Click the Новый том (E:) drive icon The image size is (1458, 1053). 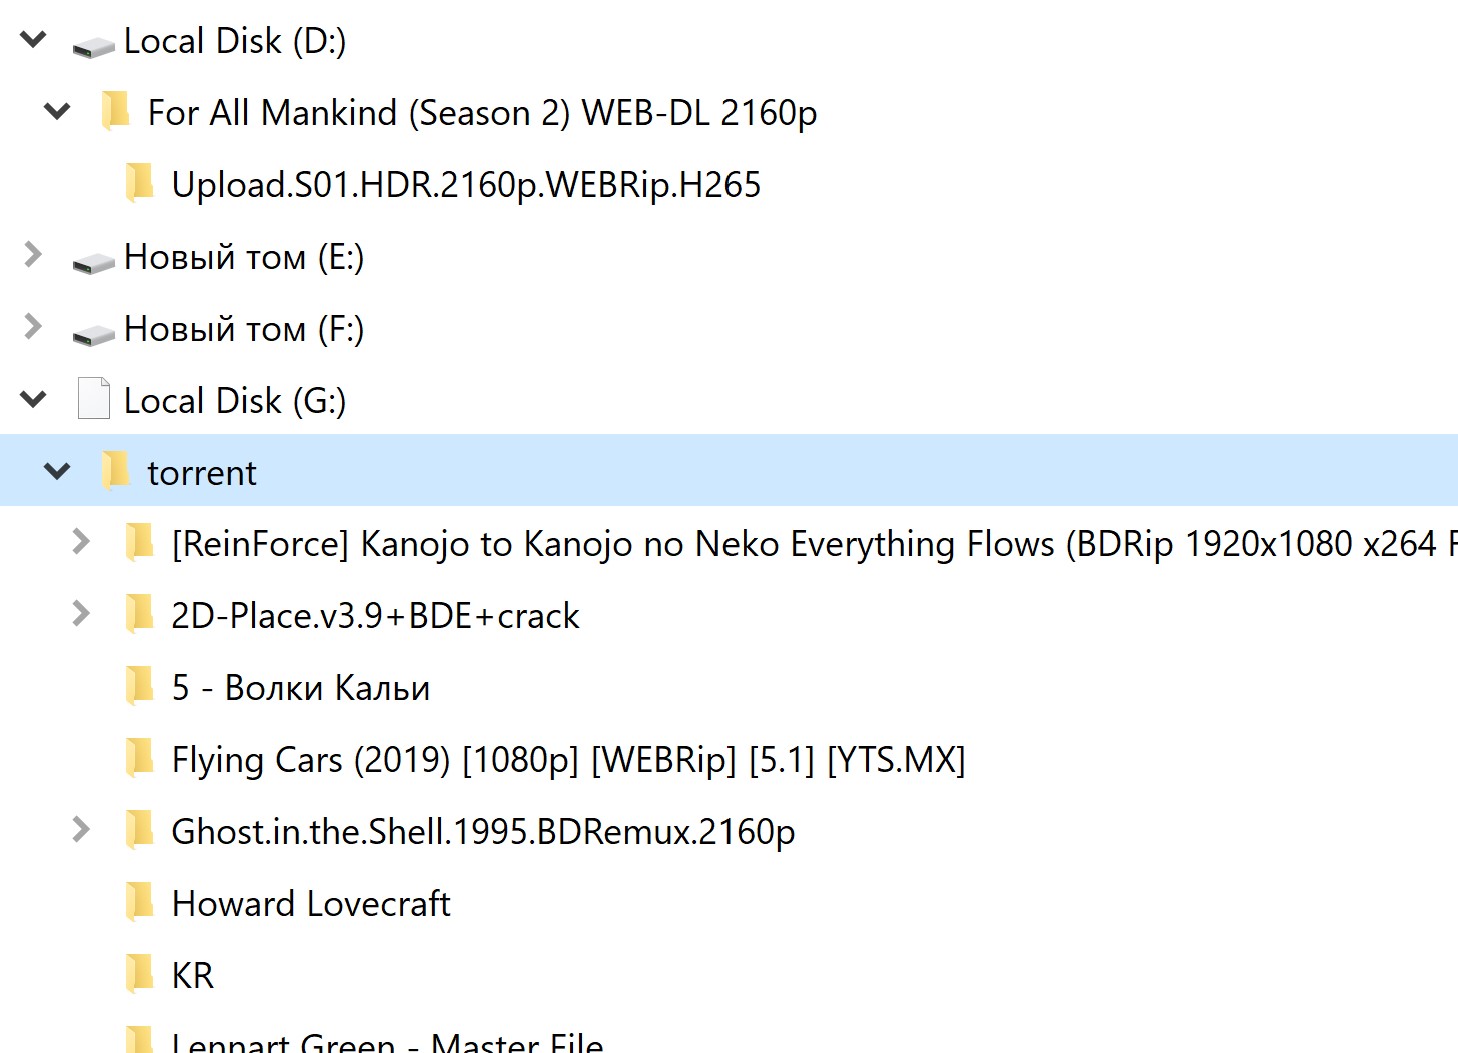click(x=94, y=261)
